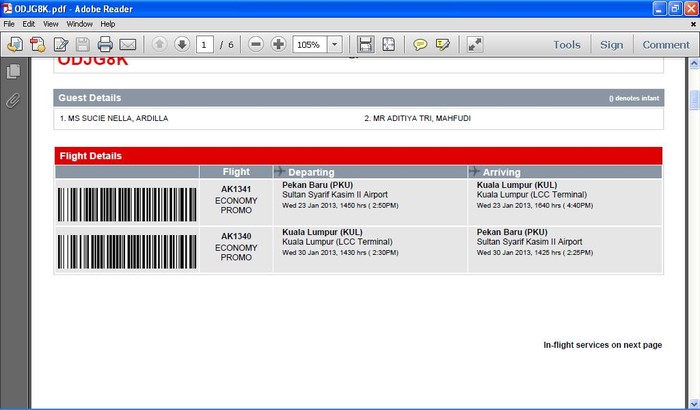700x410 pixels.
Task: Click the Edit PDF pencil icon
Action: click(x=61, y=44)
